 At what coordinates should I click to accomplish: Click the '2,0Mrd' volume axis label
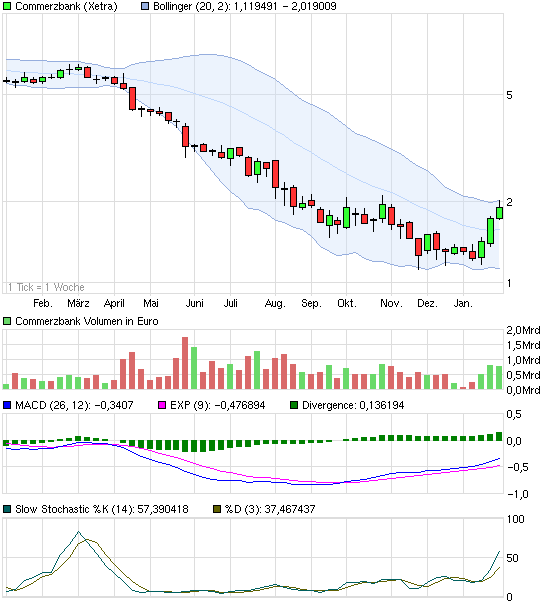(523, 330)
